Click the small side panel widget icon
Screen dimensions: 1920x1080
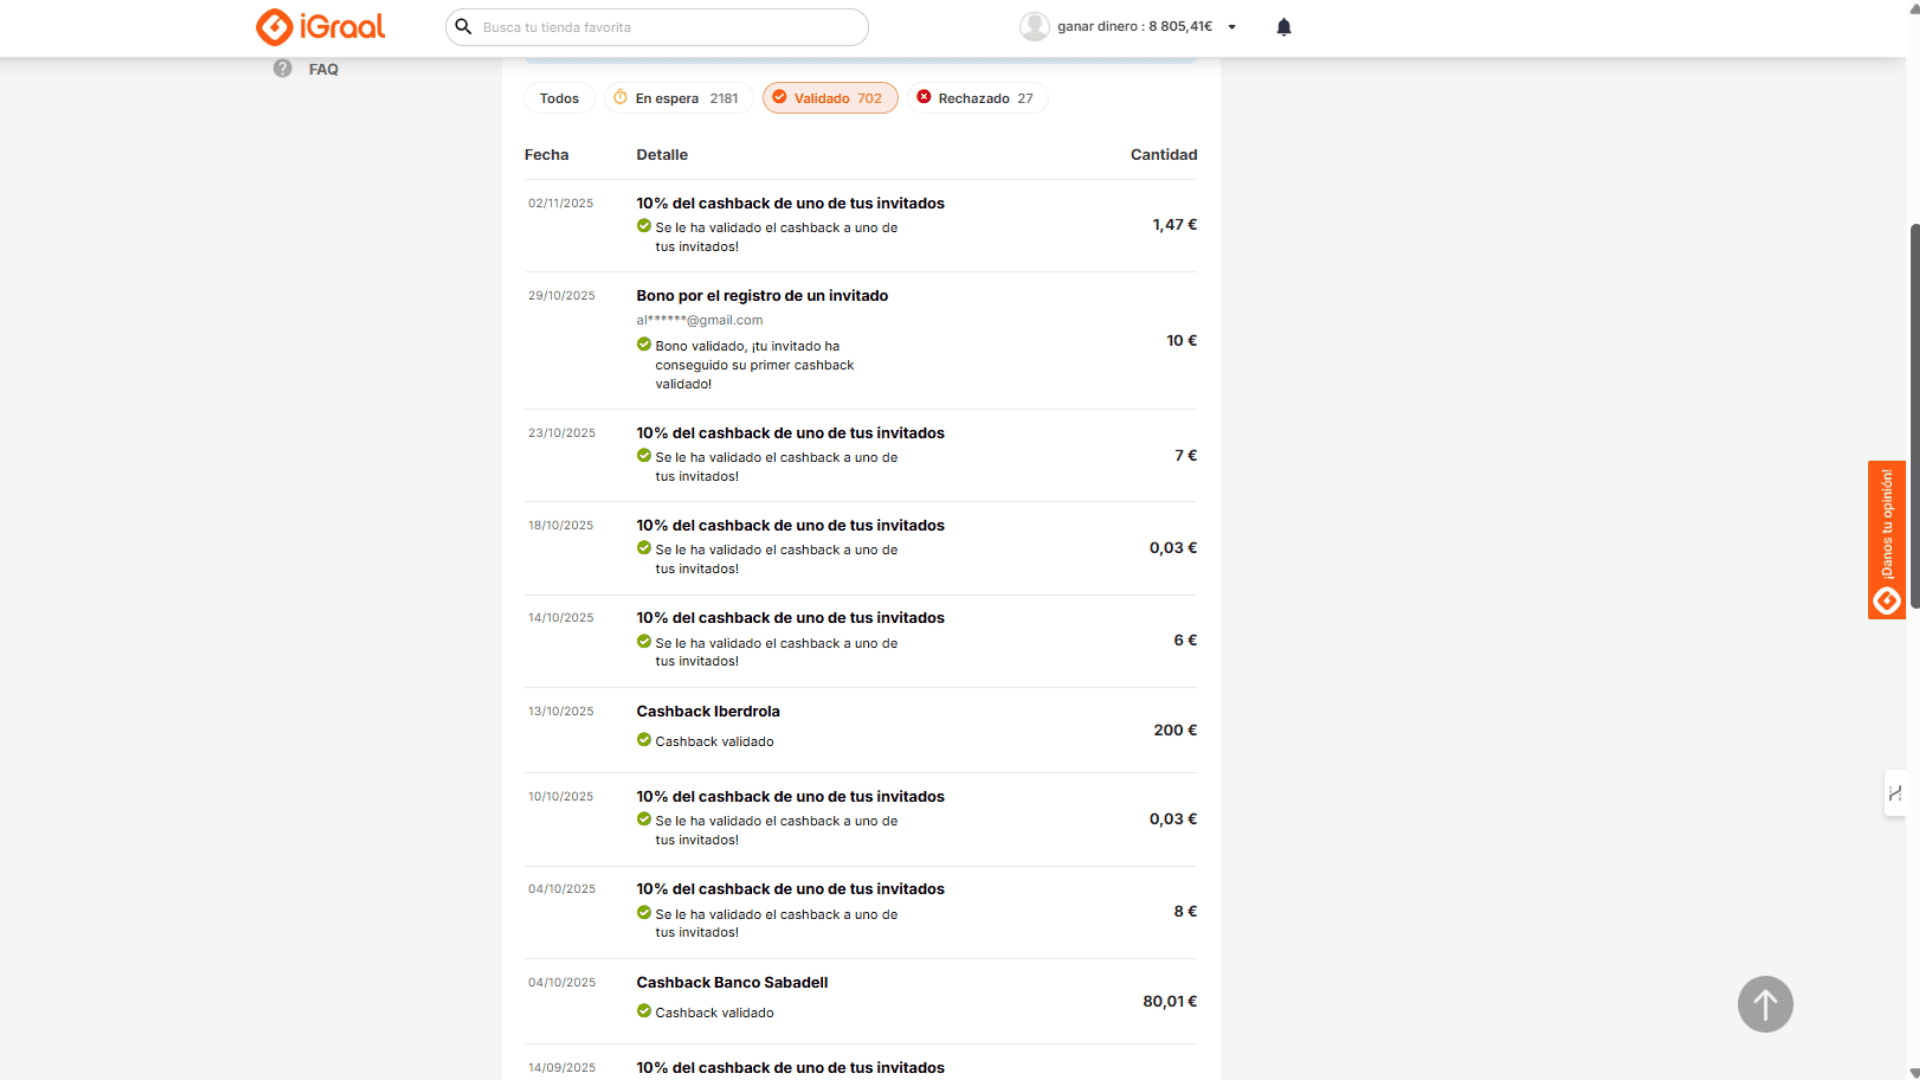pyautogui.click(x=1895, y=793)
